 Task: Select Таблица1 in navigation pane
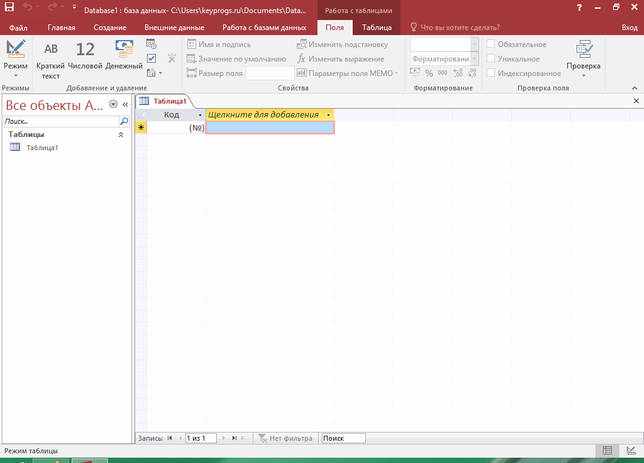[42, 147]
